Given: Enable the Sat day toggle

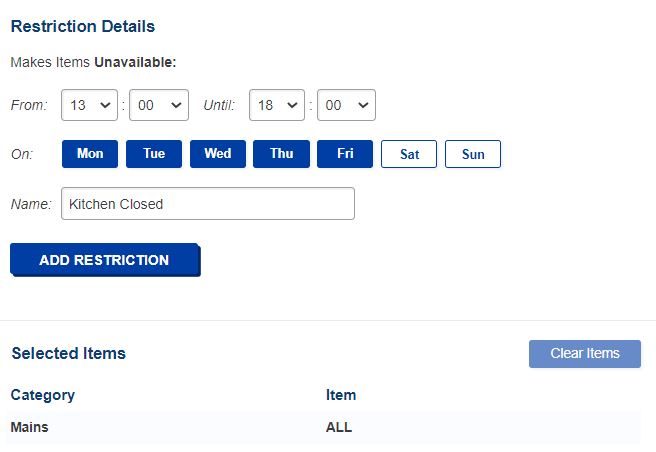Looking at the screenshot, I should click(x=409, y=154).
